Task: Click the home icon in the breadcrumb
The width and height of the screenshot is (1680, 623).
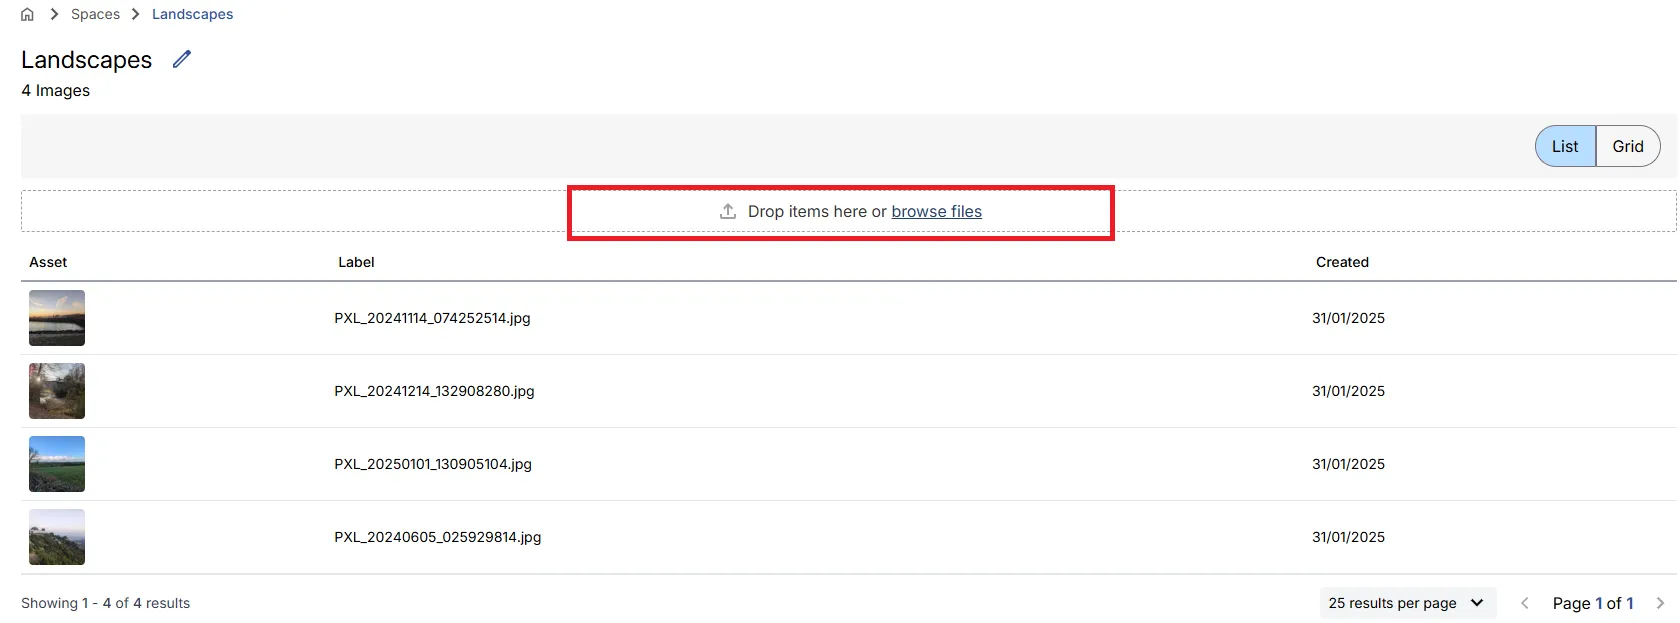Action: coord(27,14)
